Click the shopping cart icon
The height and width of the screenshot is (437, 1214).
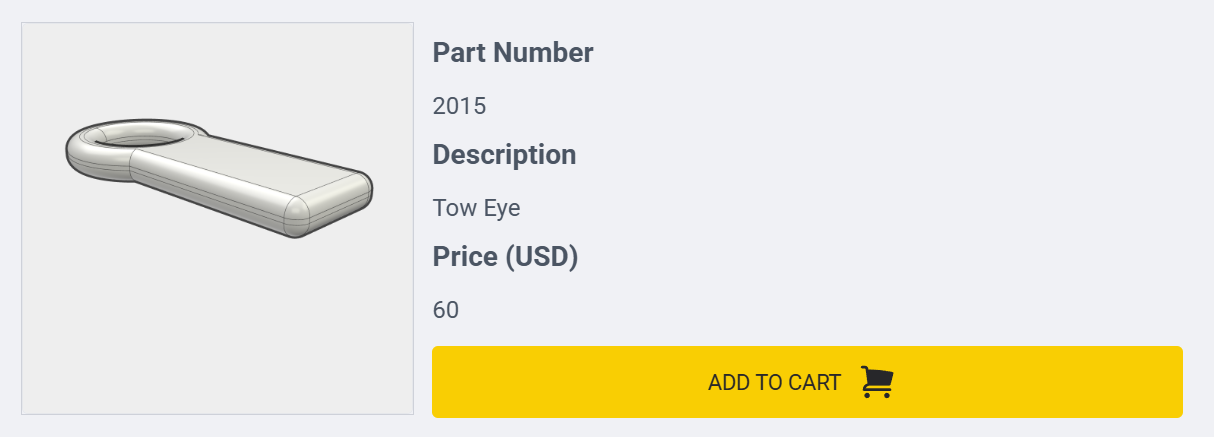pyautogui.click(x=877, y=382)
